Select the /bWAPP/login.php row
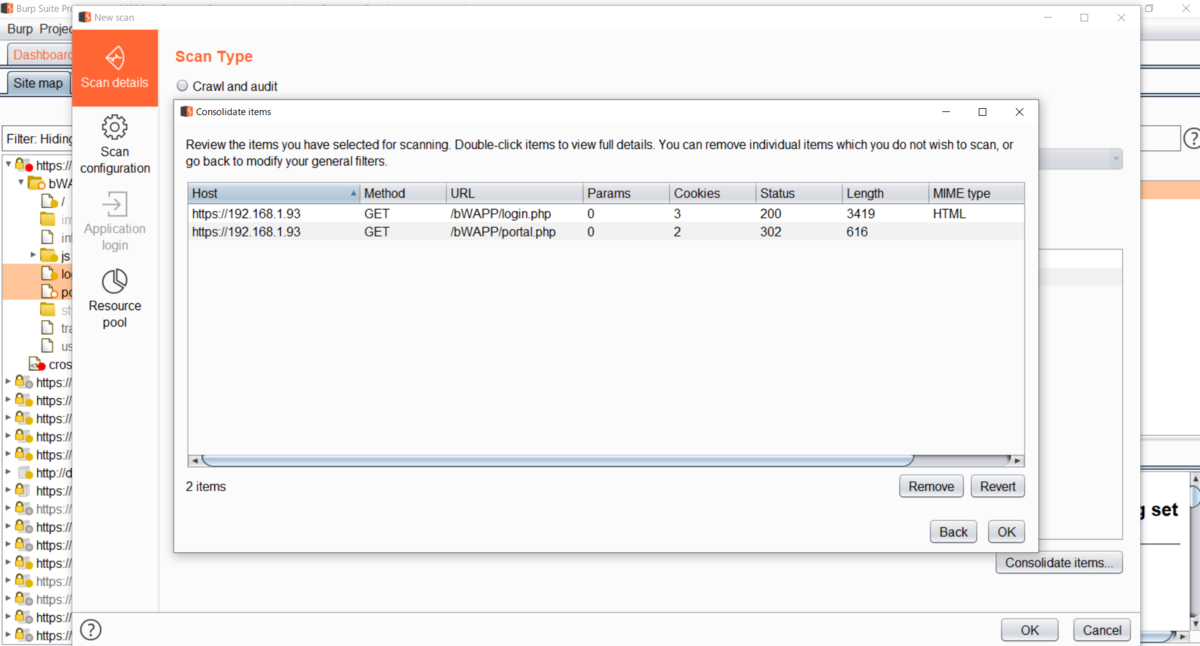Screen dimensions: 1200x646 [x=606, y=214]
